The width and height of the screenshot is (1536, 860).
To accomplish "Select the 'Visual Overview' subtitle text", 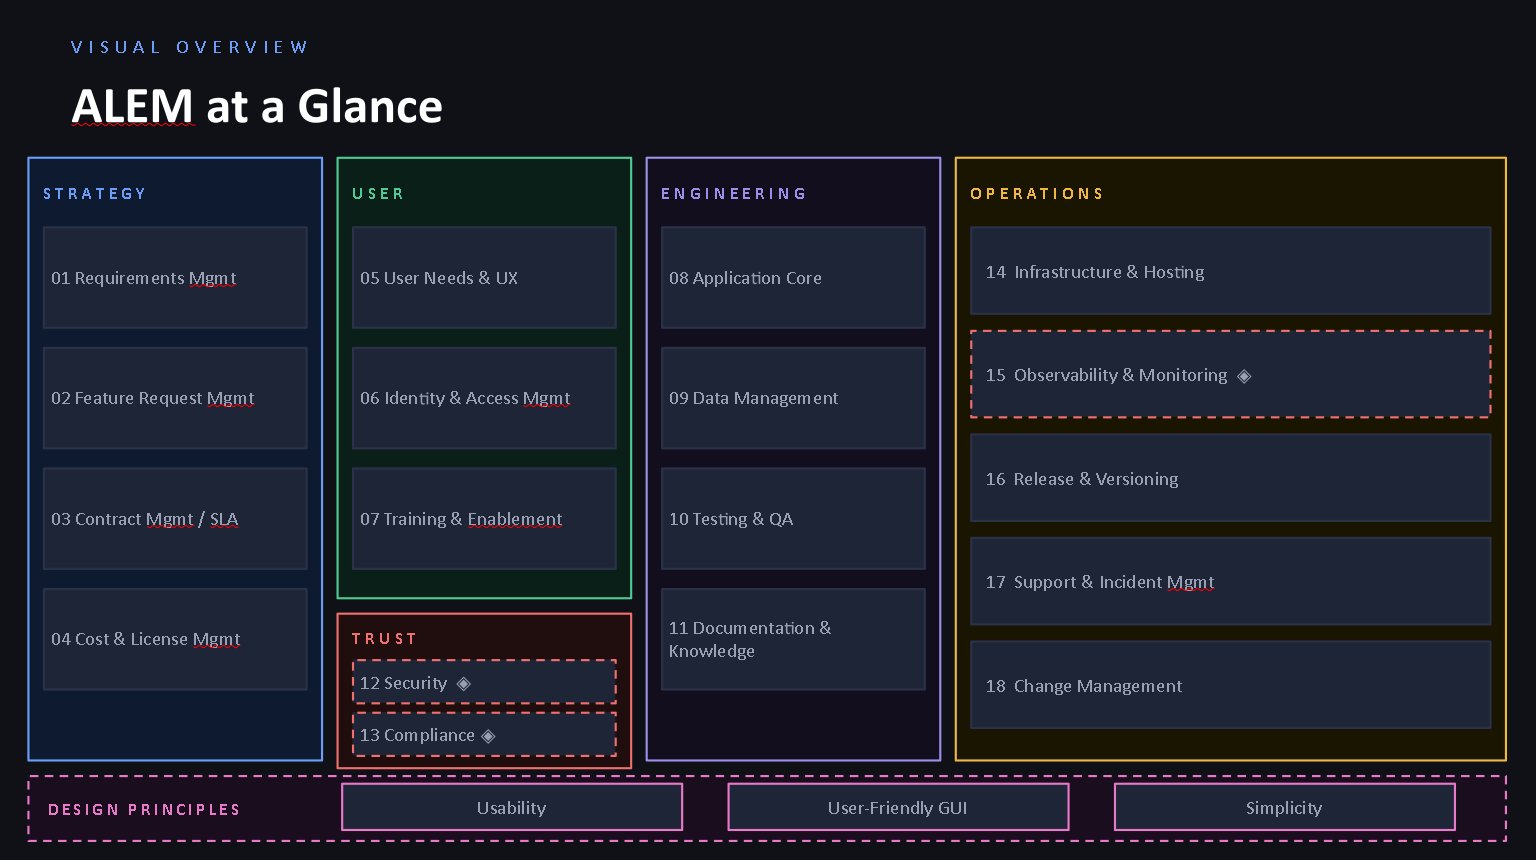I will (x=190, y=47).
